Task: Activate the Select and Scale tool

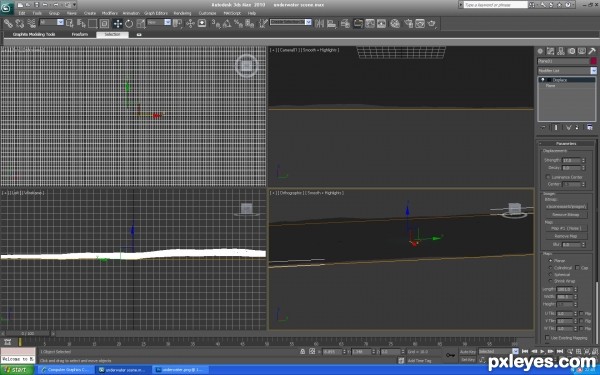Action: [141, 24]
